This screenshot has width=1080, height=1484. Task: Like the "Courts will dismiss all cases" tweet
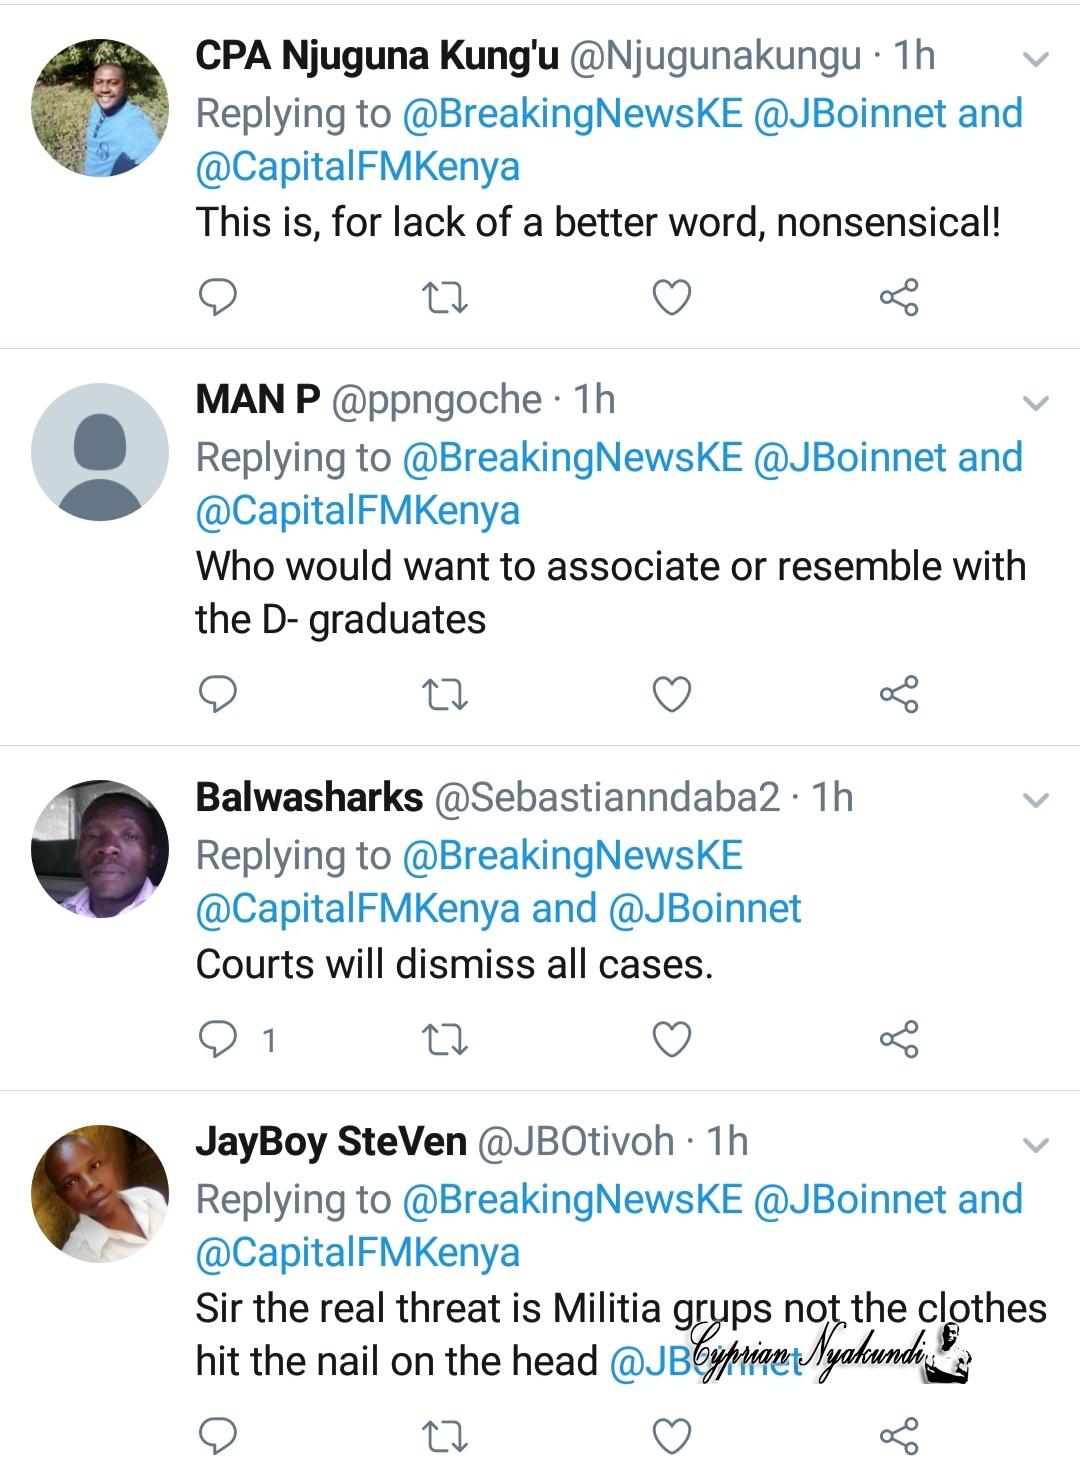[x=671, y=1040]
